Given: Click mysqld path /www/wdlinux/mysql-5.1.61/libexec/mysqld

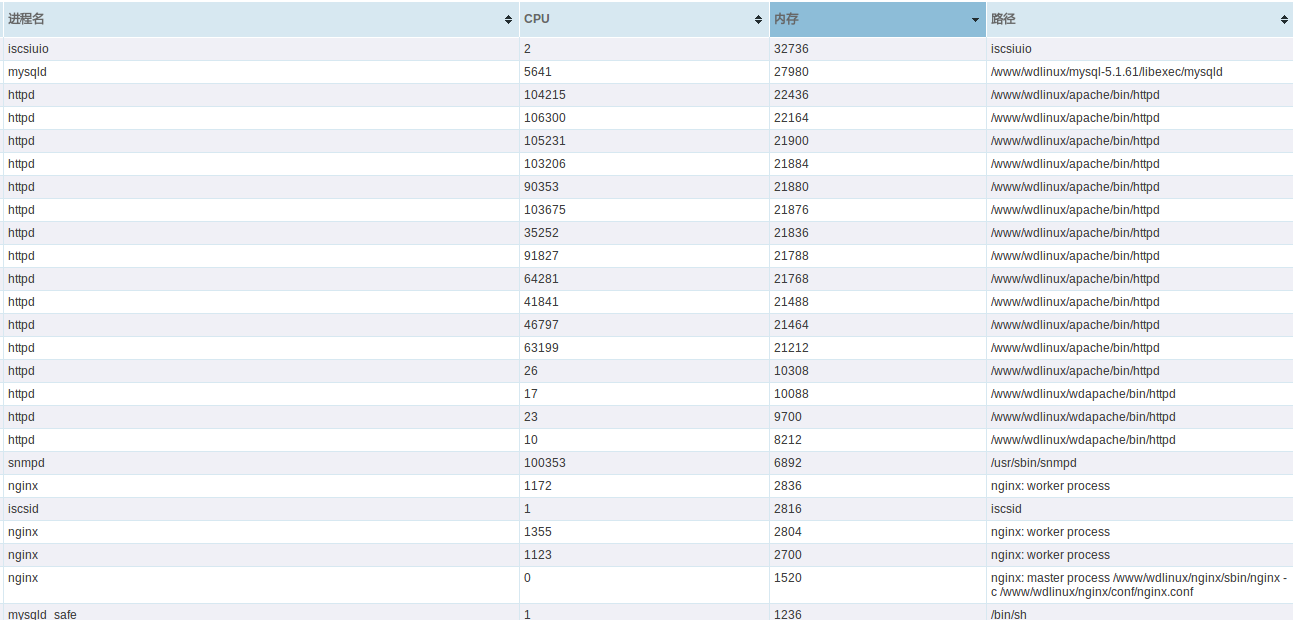Looking at the screenshot, I should [x=1107, y=72].
